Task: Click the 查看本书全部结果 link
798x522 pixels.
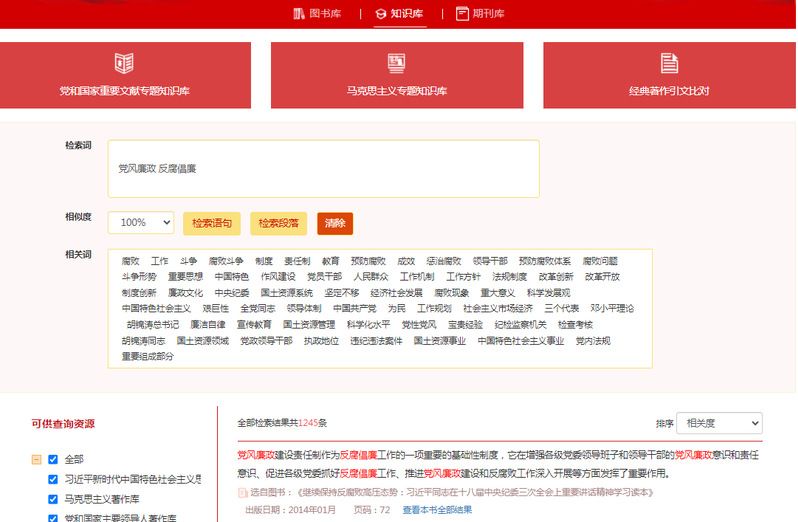Action: click(x=437, y=510)
